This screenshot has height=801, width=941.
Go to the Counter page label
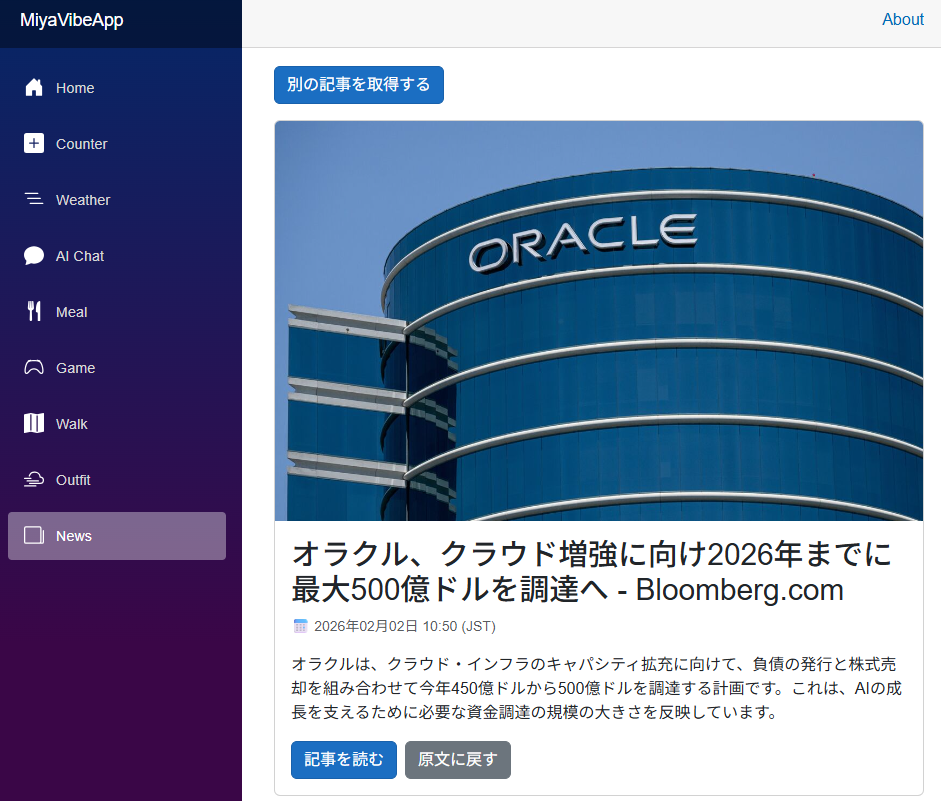click(x=82, y=144)
